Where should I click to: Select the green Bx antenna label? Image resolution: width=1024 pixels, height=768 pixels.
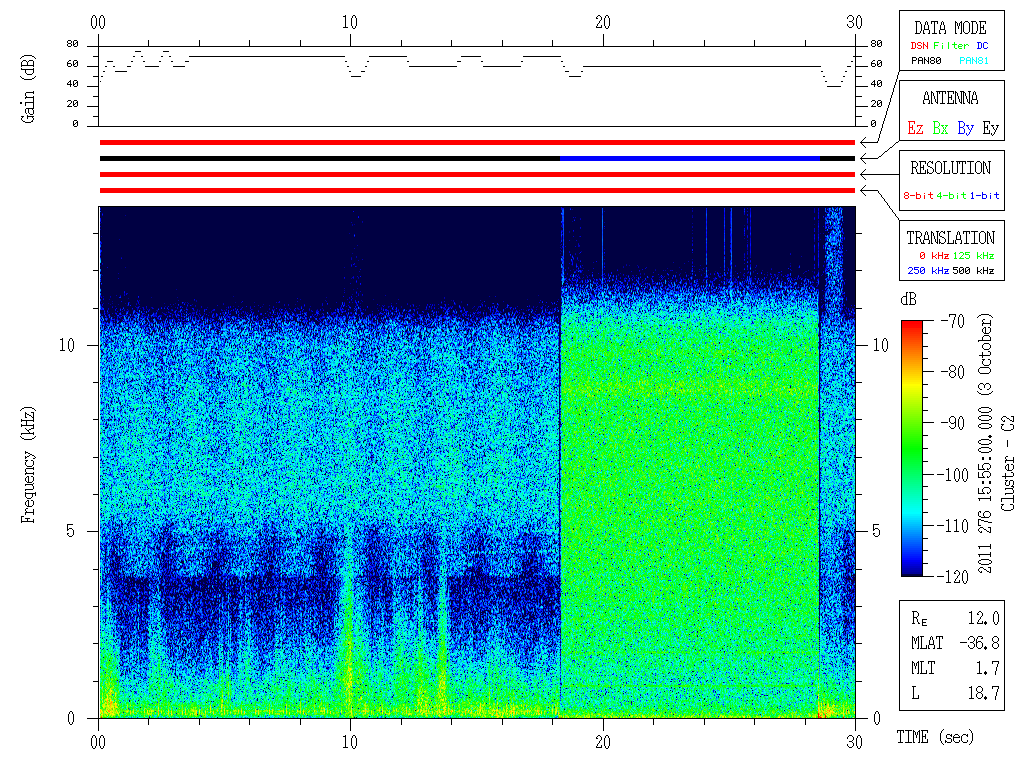(x=940, y=128)
